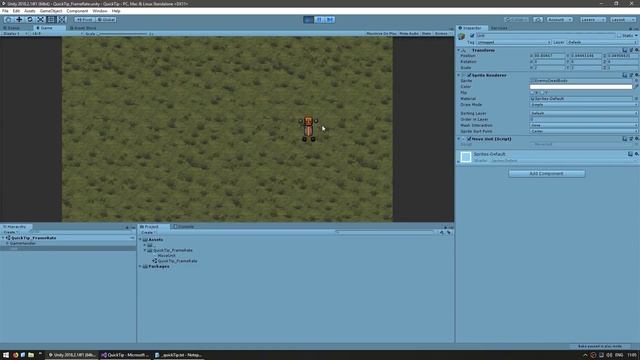
Task: Open the Sorting Layer dropdown
Action: [584, 113]
